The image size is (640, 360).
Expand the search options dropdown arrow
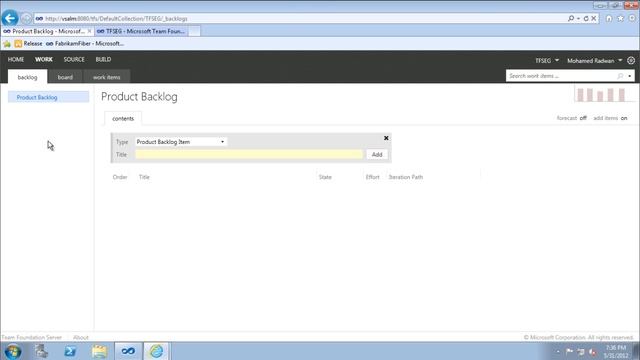pos(630,76)
